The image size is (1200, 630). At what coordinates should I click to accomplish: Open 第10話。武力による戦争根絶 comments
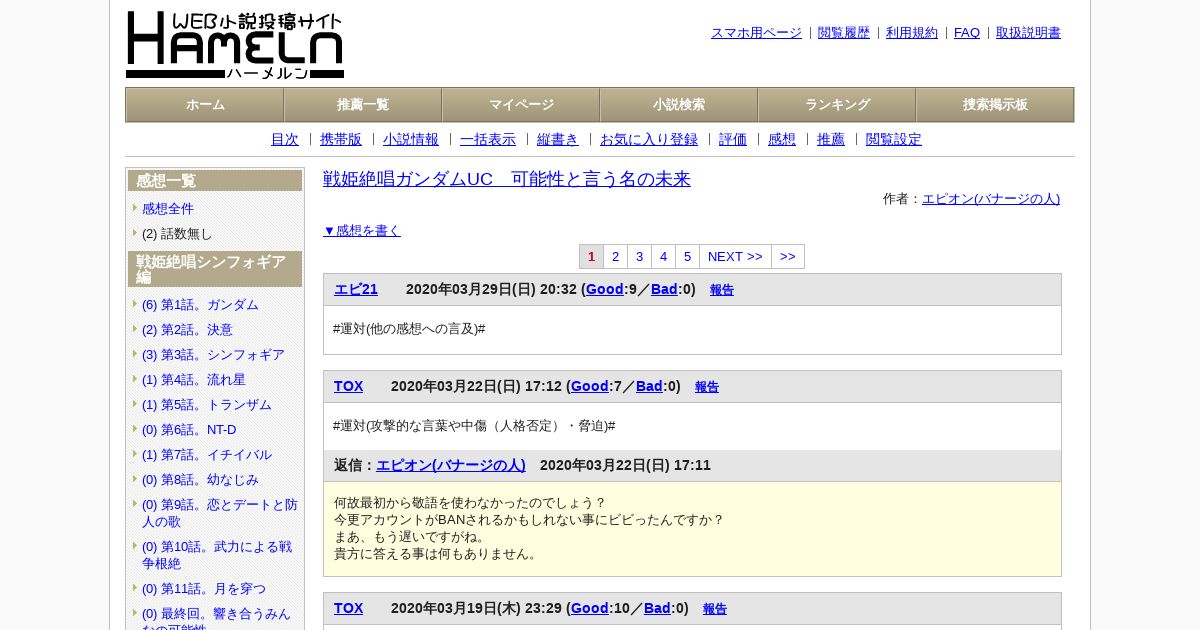click(x=217, y=555)
